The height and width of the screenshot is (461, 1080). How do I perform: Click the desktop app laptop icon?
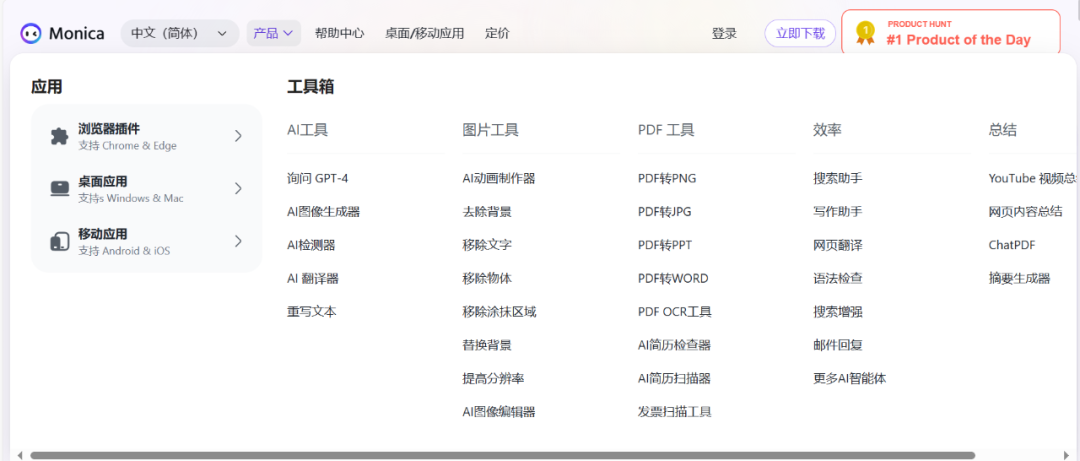60,189
